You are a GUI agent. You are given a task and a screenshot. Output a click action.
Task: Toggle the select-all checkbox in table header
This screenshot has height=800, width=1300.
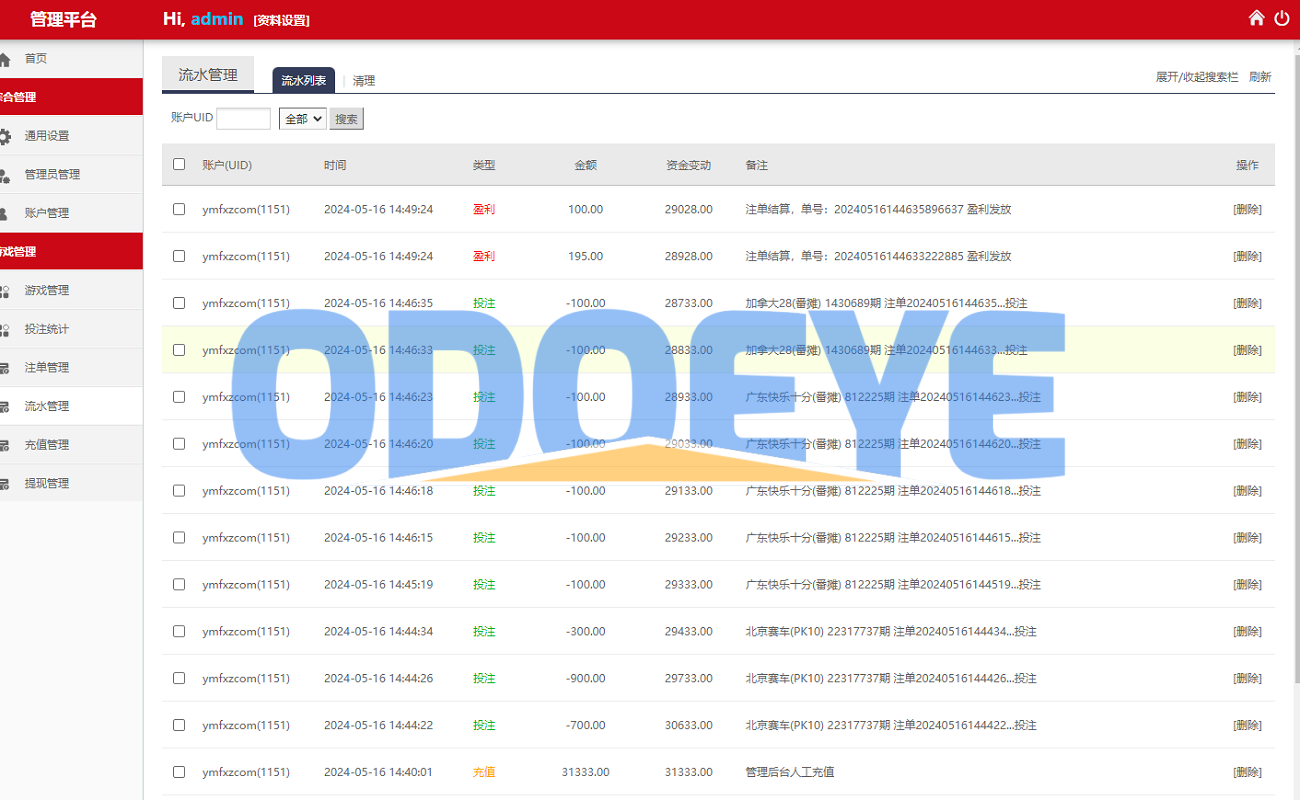pos(179,164)
